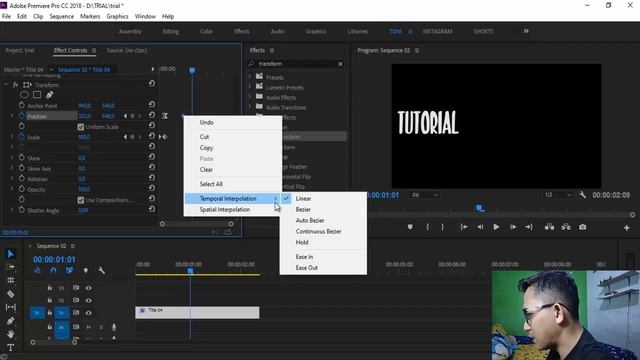Play the program monitor

coord(496,227)
